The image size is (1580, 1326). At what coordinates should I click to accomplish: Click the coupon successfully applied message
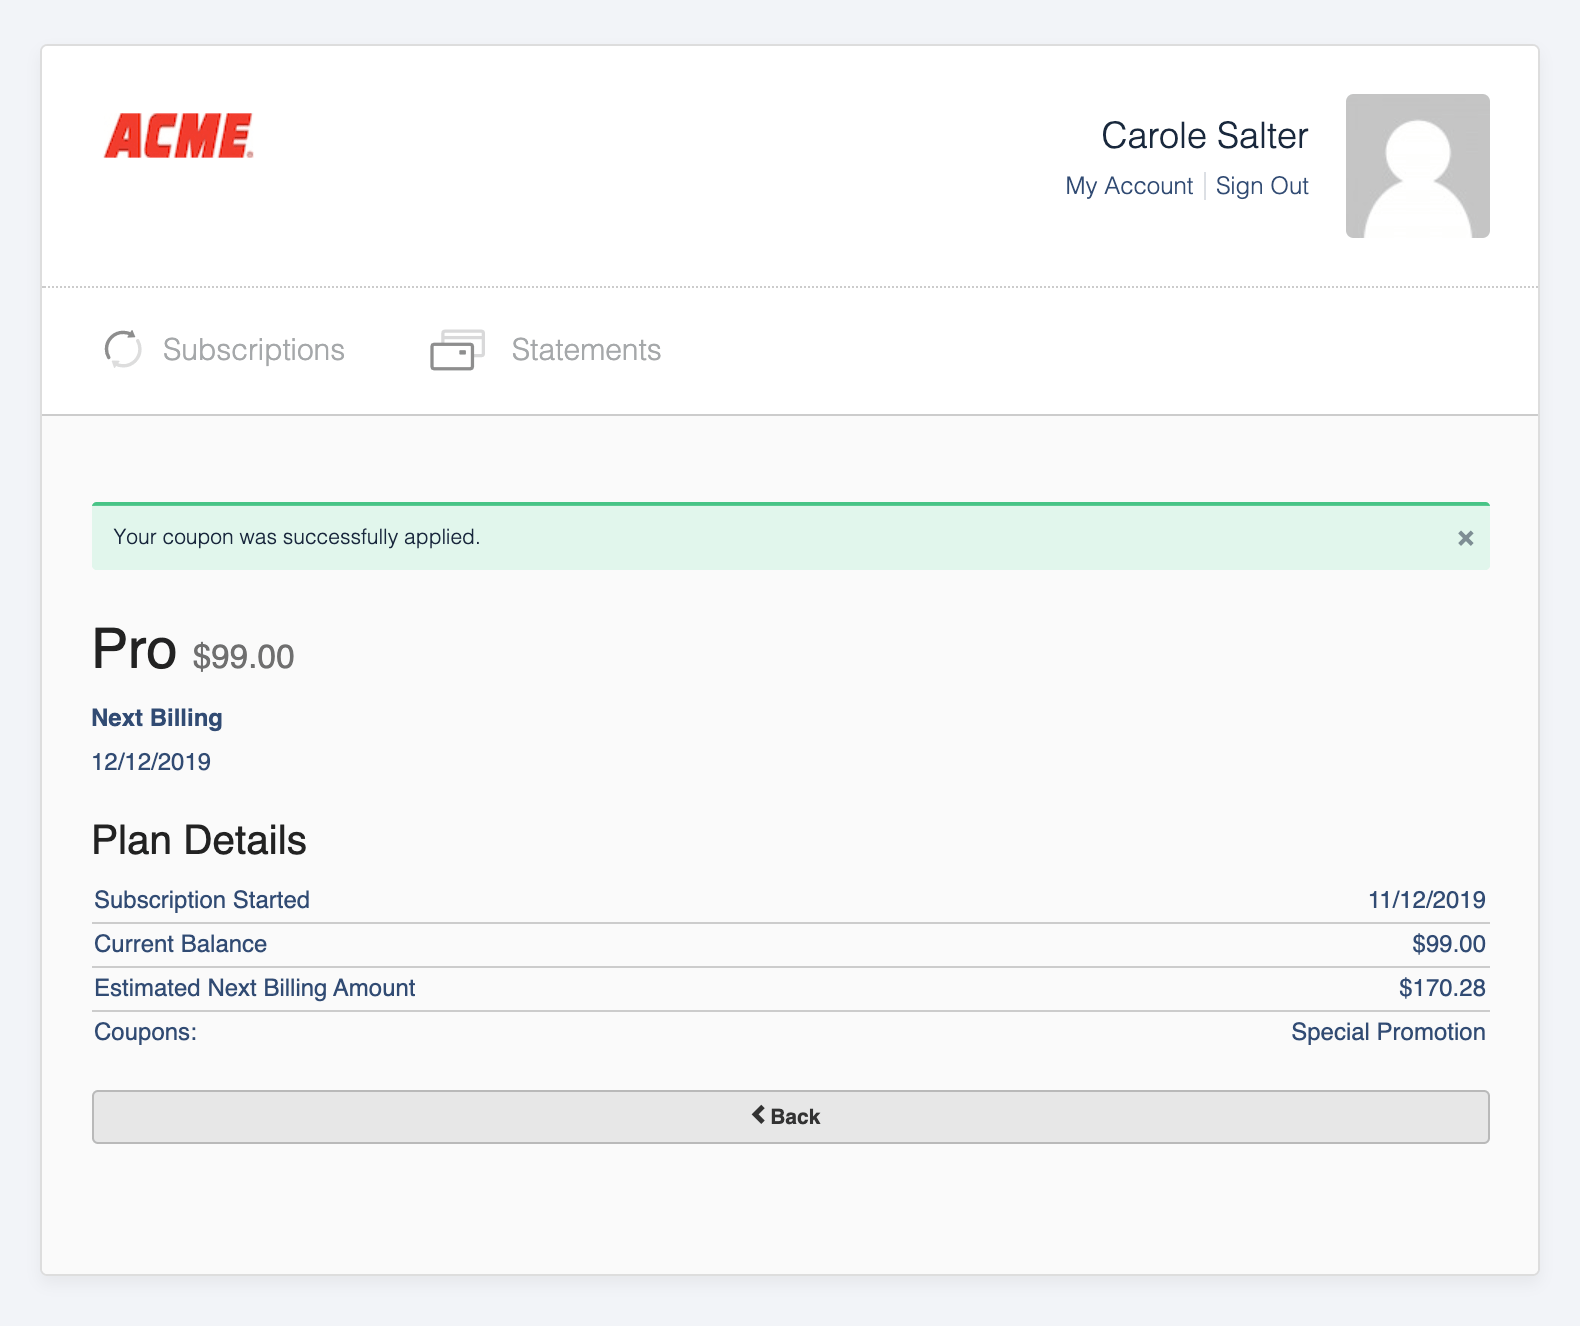pyautogui.click(x=297, y=537)
